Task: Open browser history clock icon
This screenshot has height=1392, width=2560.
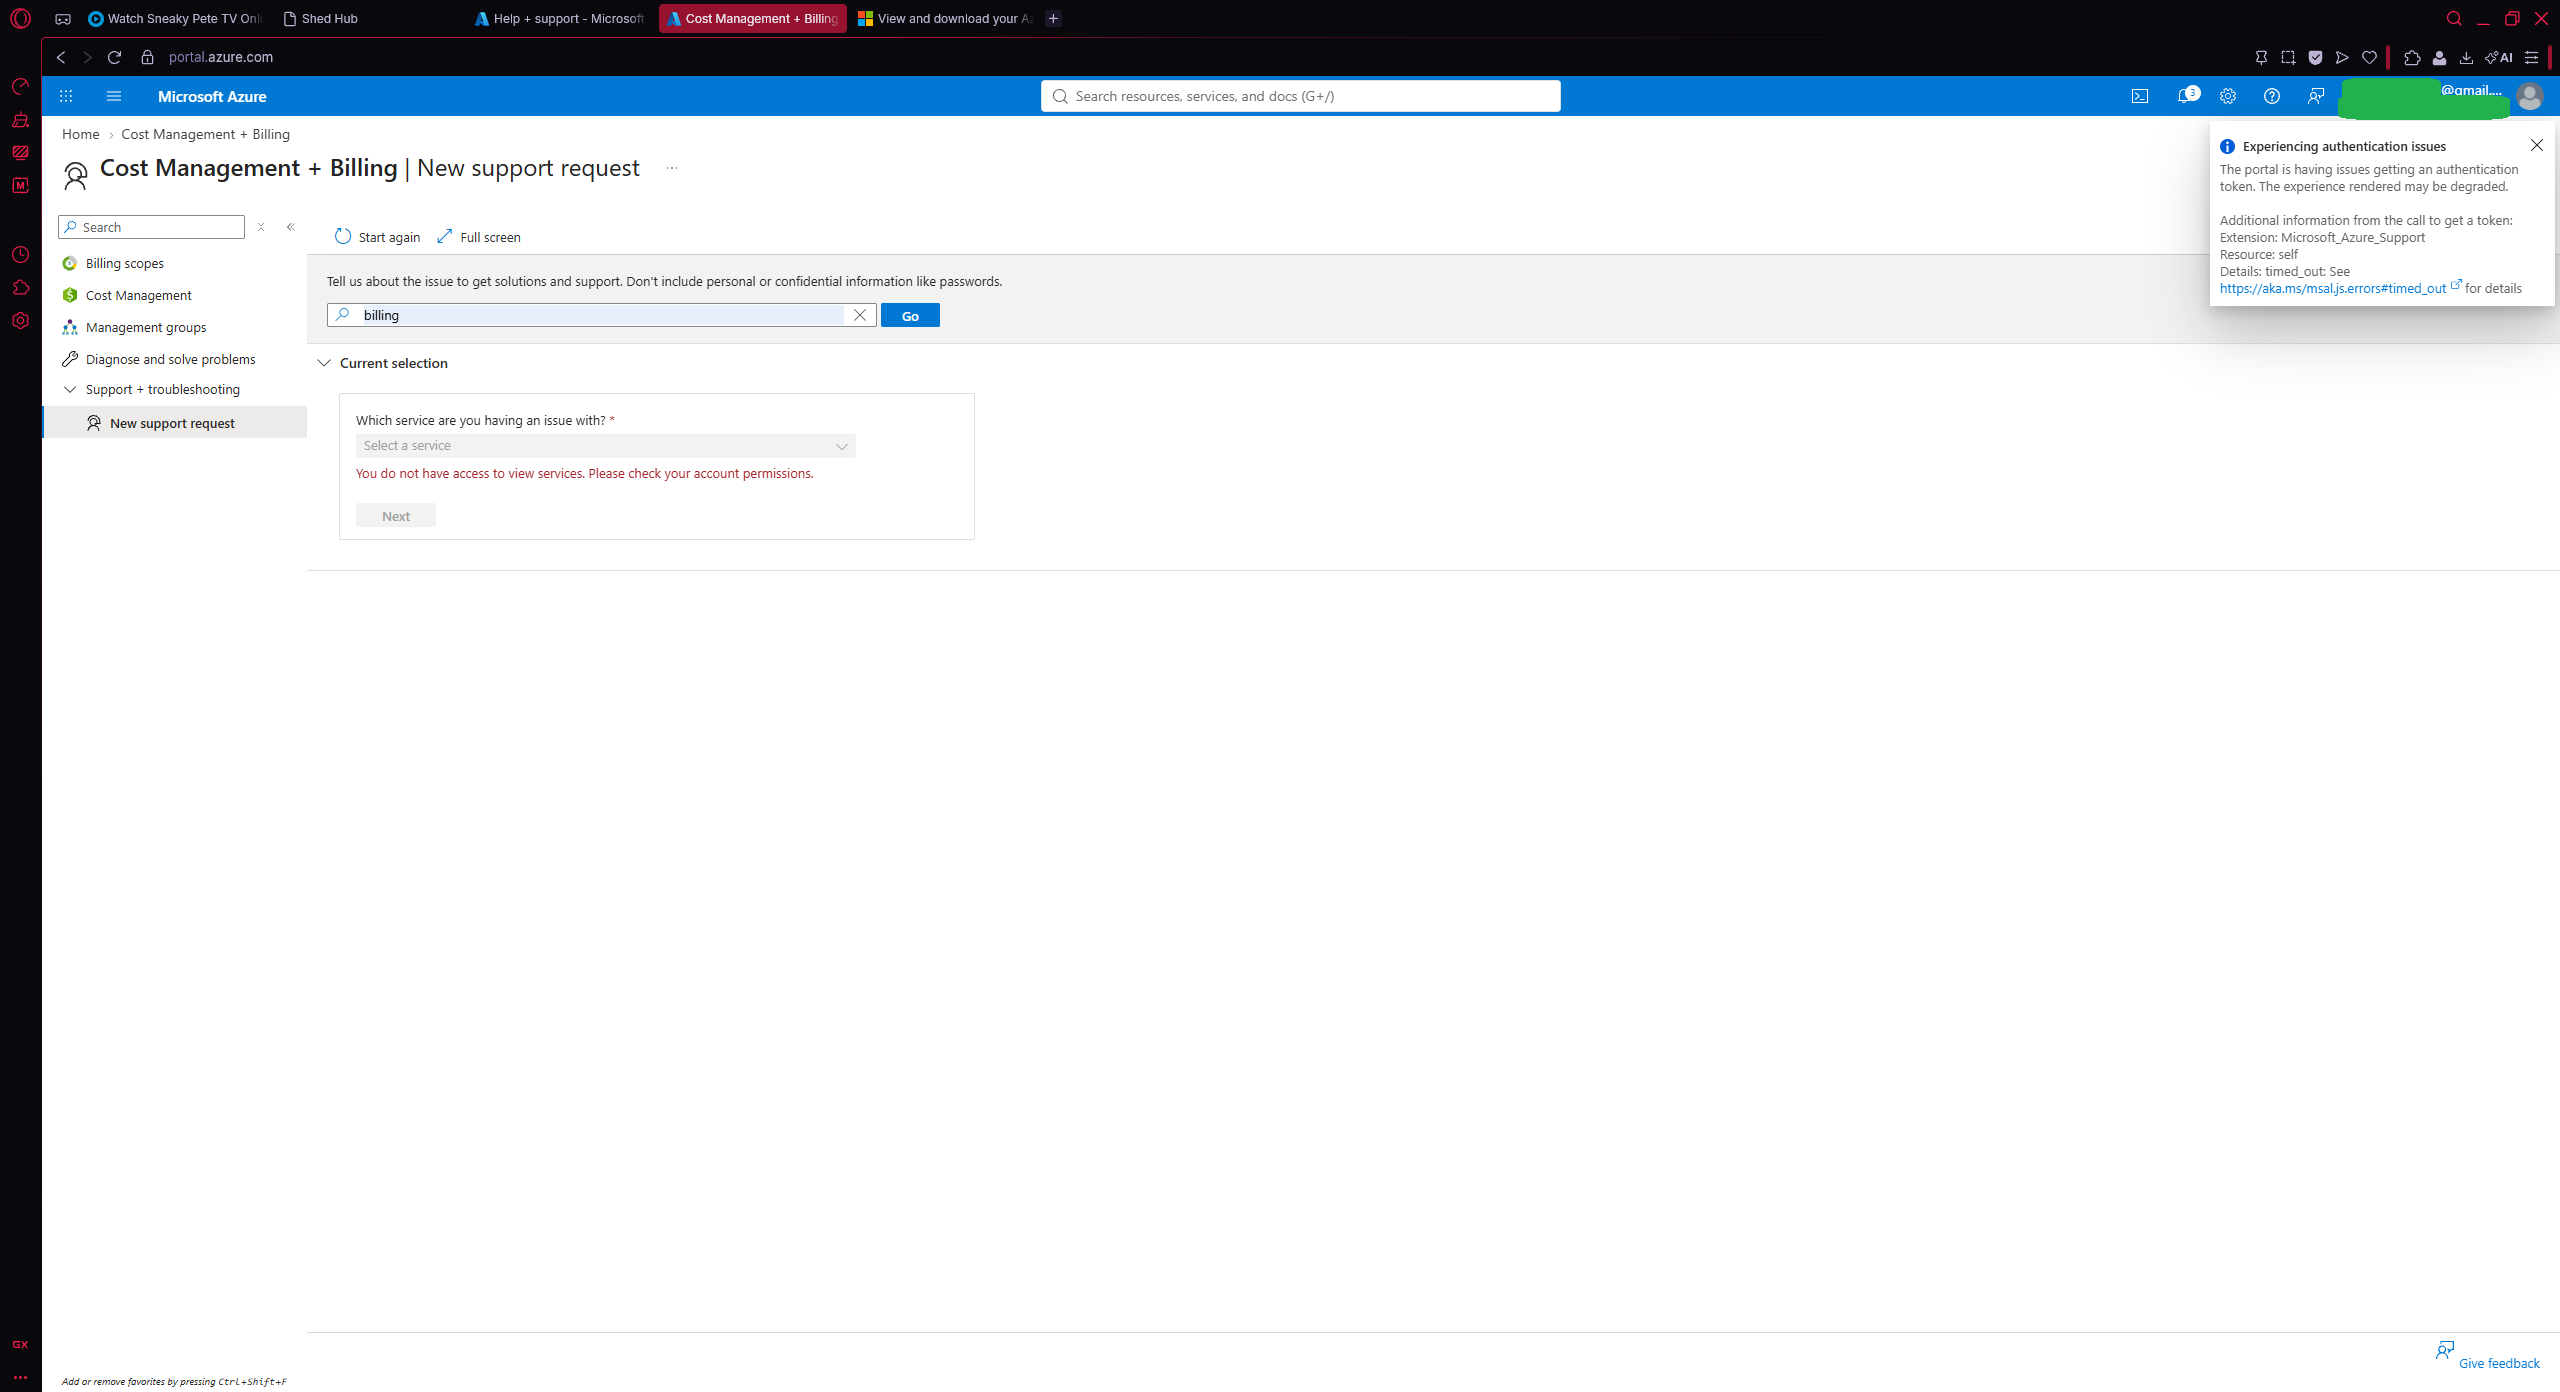Action: click(20, 255)
